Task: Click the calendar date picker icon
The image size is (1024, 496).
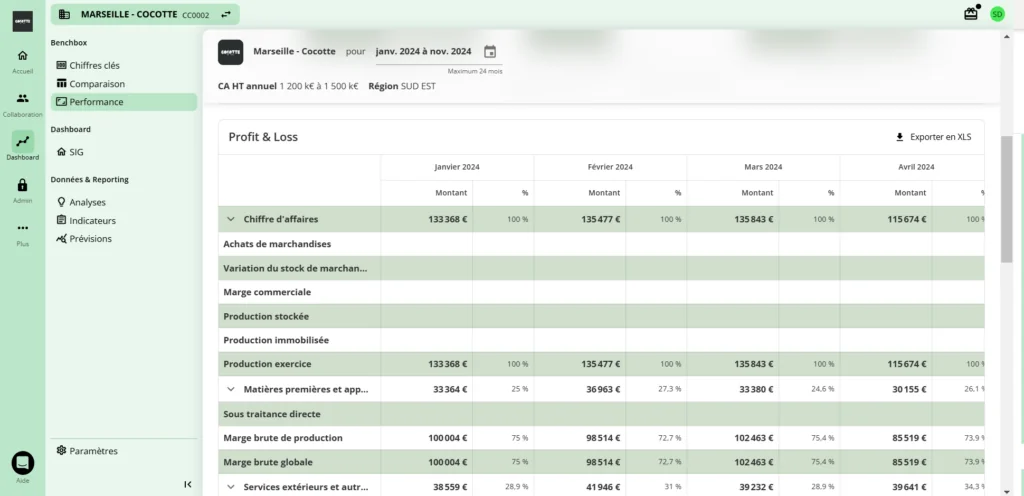Action: 490,52
